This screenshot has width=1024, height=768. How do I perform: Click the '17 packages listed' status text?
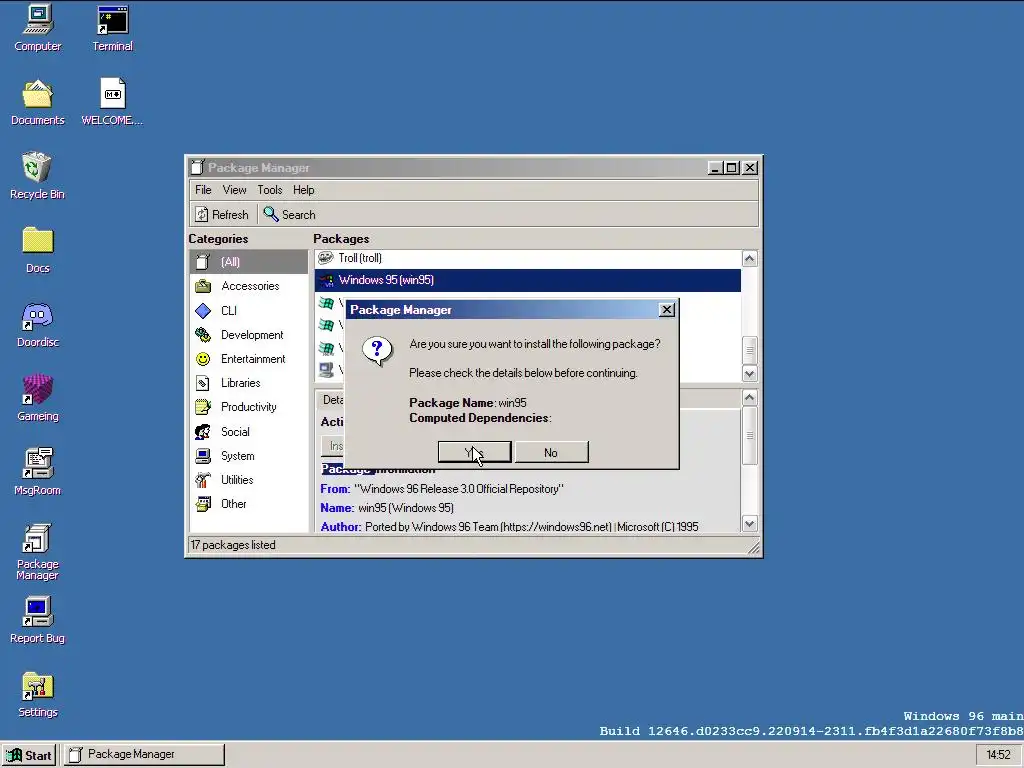coord(233,545)
